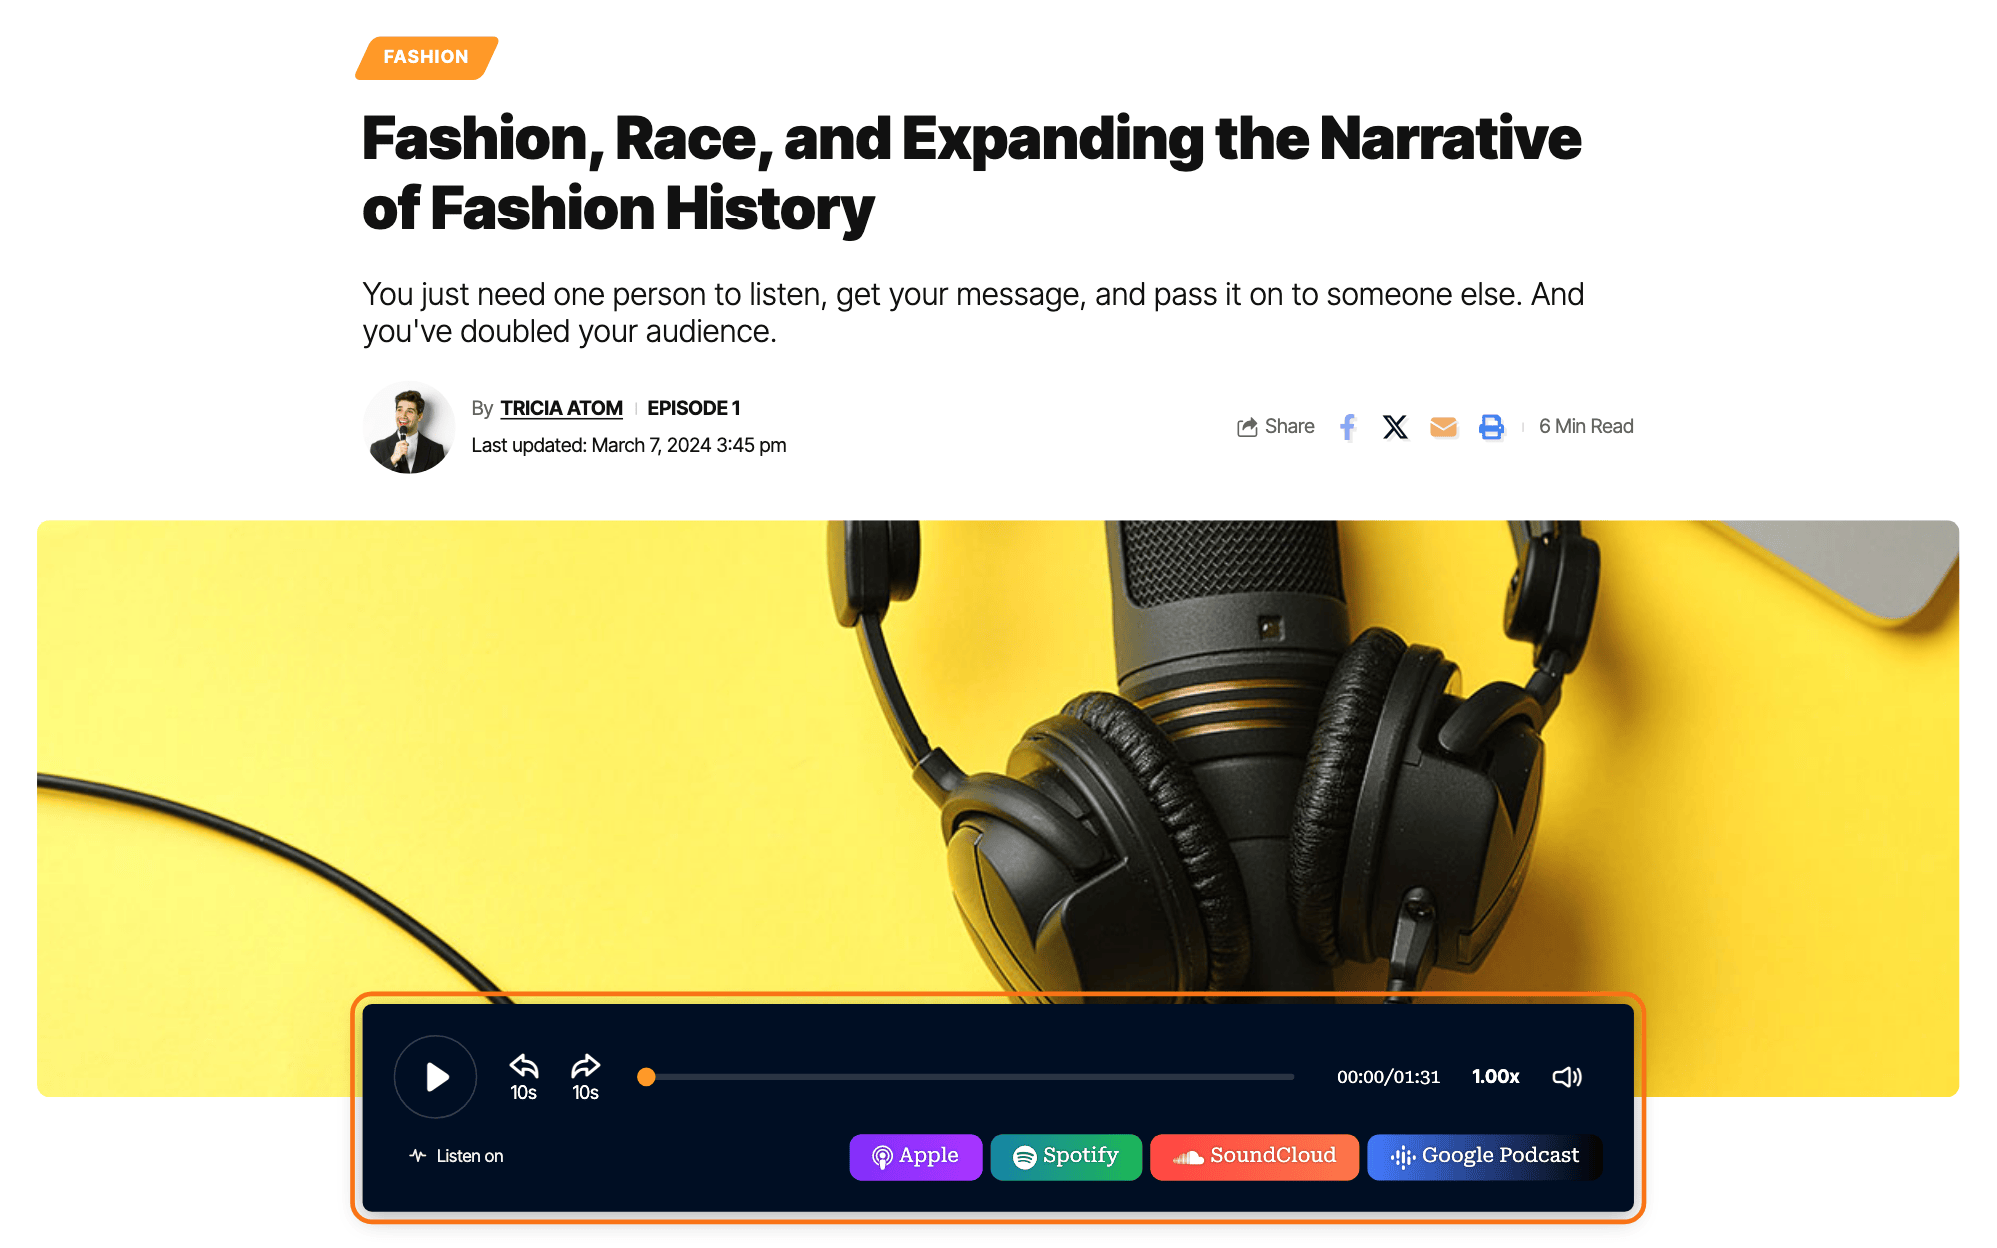Image resolution: width=1997 pixels, height=1248 pixels.
Task: Mute the audio volume icon
Action: (x=1566, y=1076)
